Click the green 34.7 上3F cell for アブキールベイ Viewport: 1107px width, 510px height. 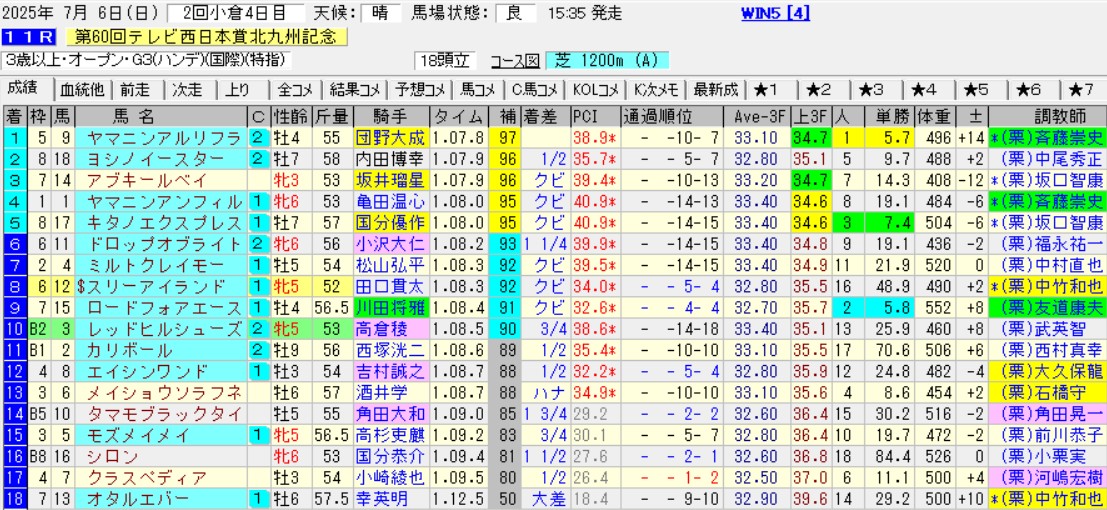[808, 180]
